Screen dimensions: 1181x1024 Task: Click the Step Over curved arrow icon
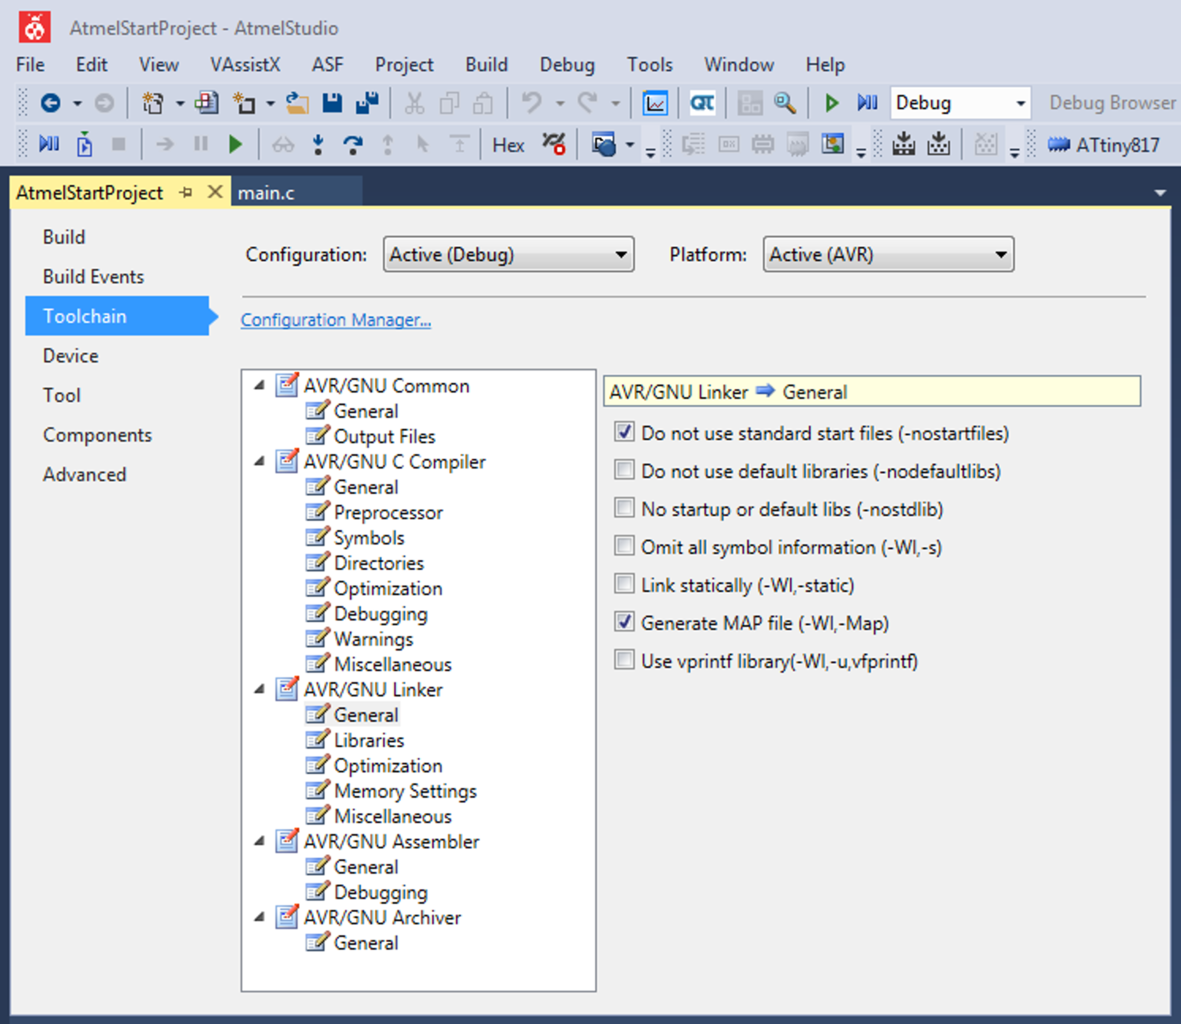(x=352, y=144)
